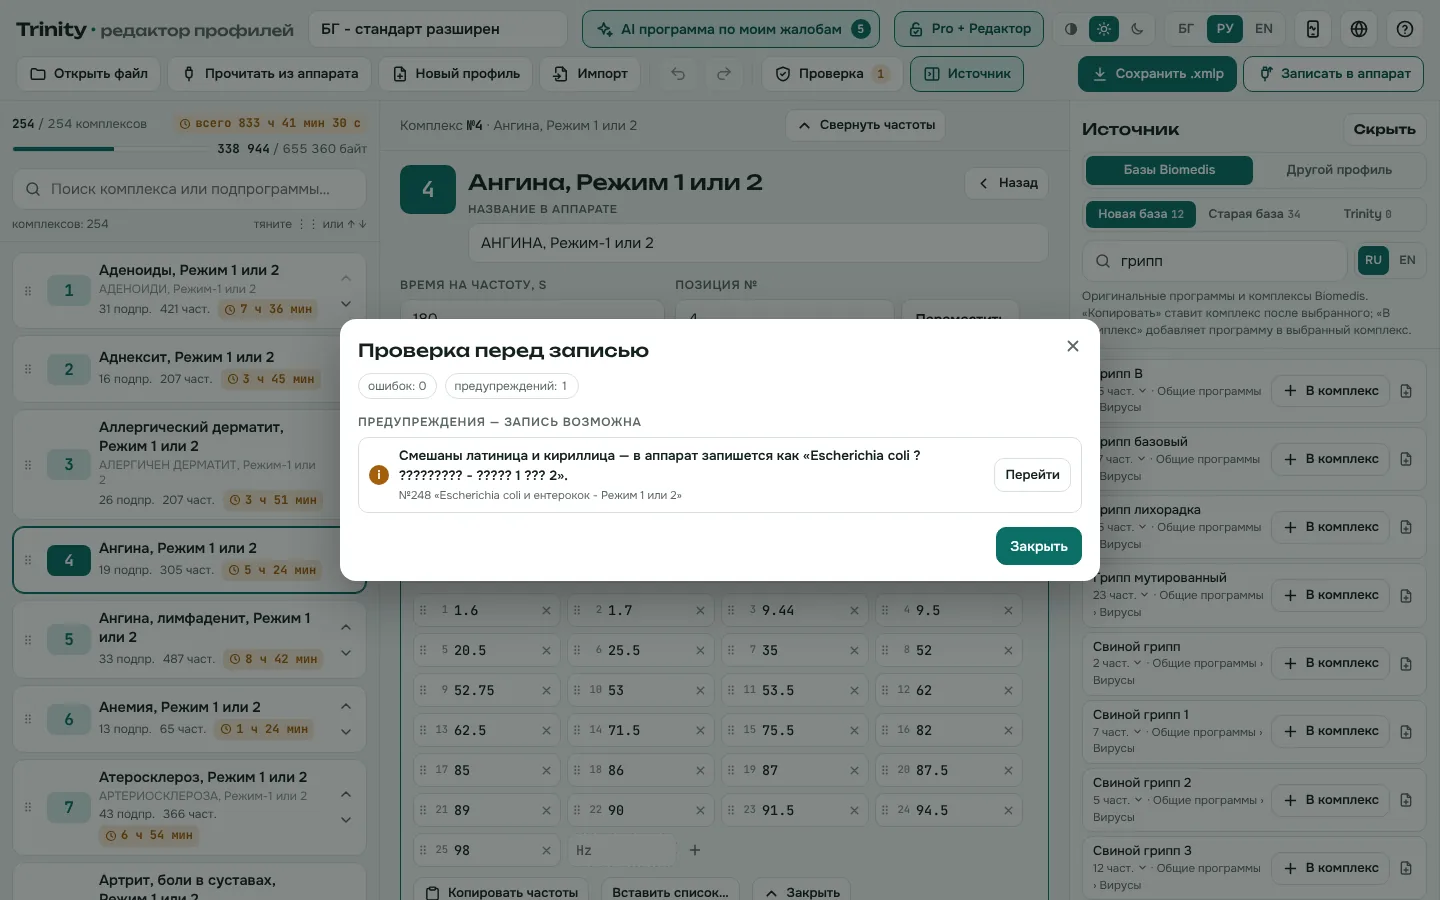Expand the 7 част. list of Свиной грипп 1
This screenshot has width=1440, height=900.
[x=1116, y=732]
